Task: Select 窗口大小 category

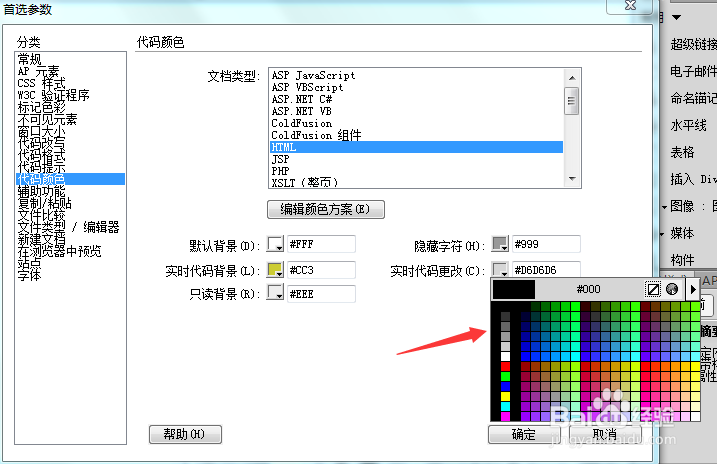Action: coord(70,131)
